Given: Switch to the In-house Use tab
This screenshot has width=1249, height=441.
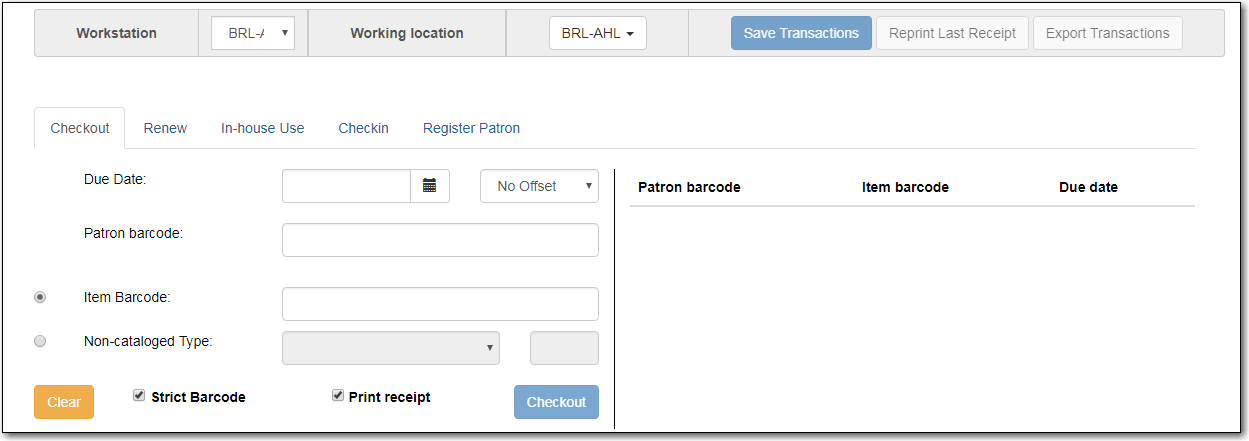Looking at the screenshot, I should point(263,128).
